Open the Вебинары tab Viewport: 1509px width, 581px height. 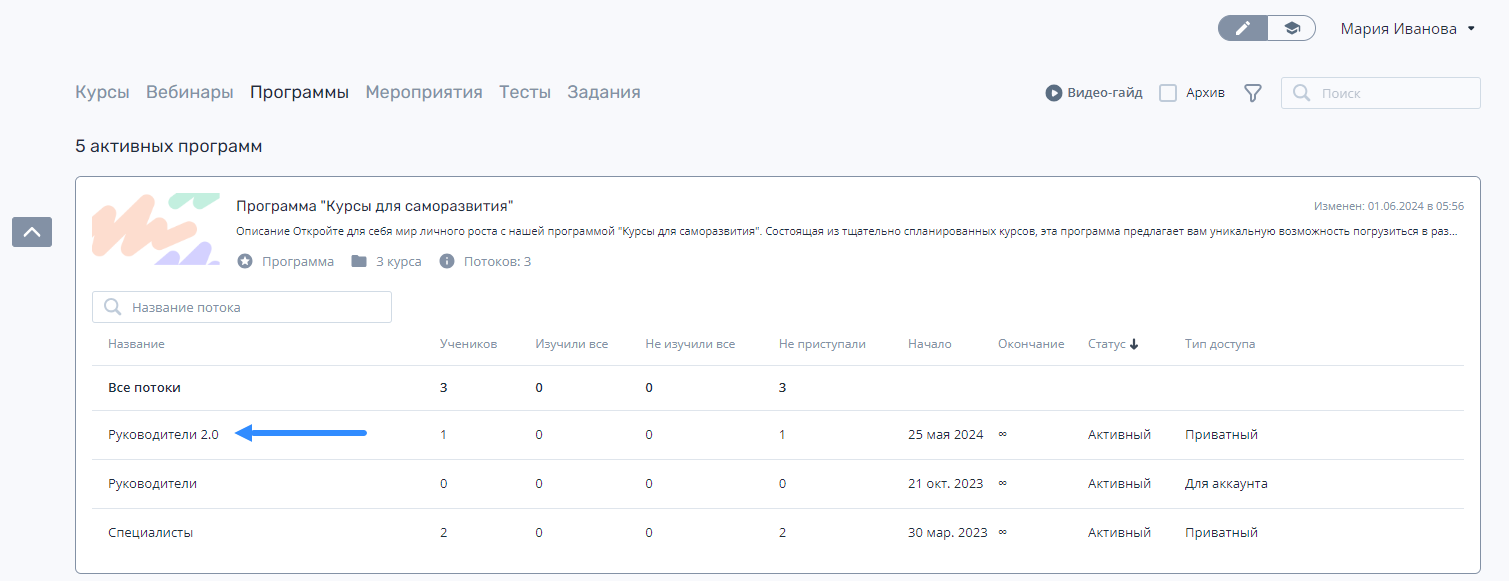coord(190,92)
